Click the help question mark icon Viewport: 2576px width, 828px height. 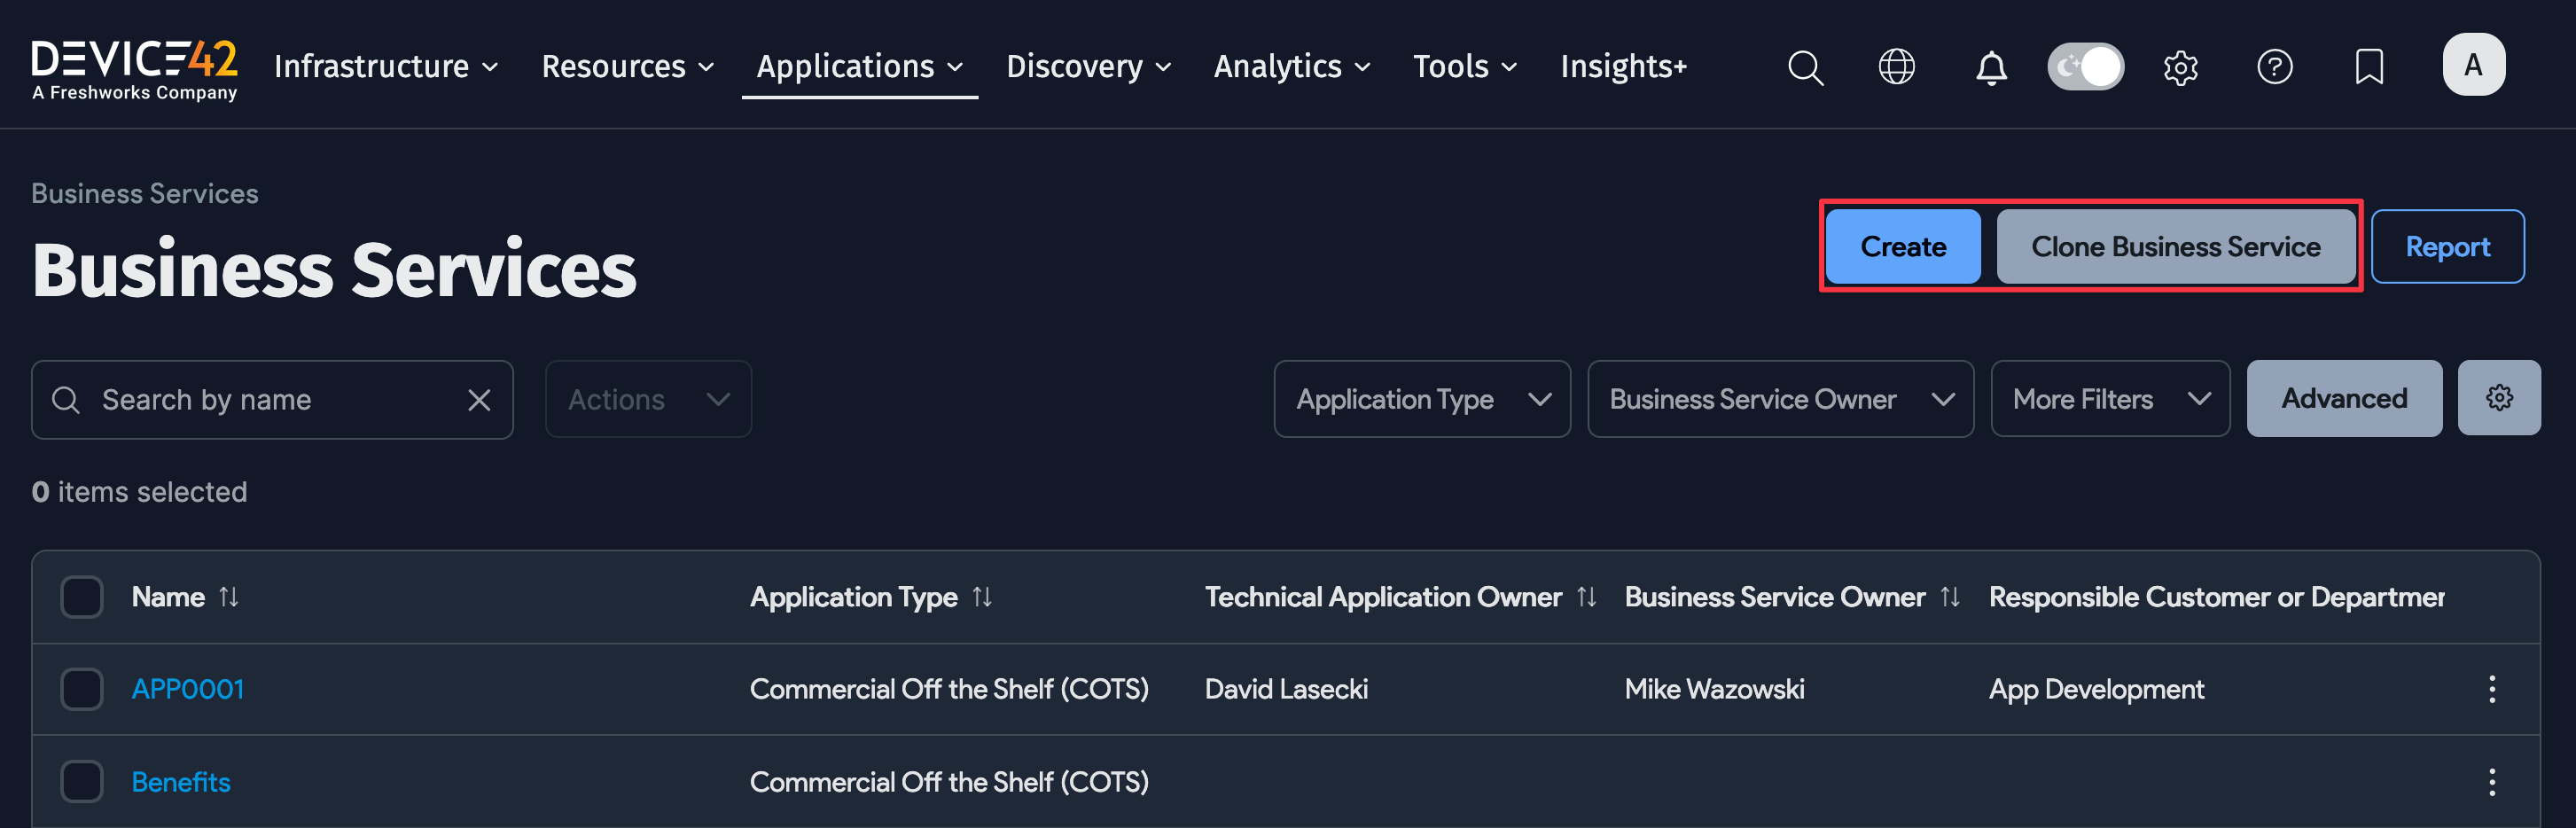tap(2275, 67)
